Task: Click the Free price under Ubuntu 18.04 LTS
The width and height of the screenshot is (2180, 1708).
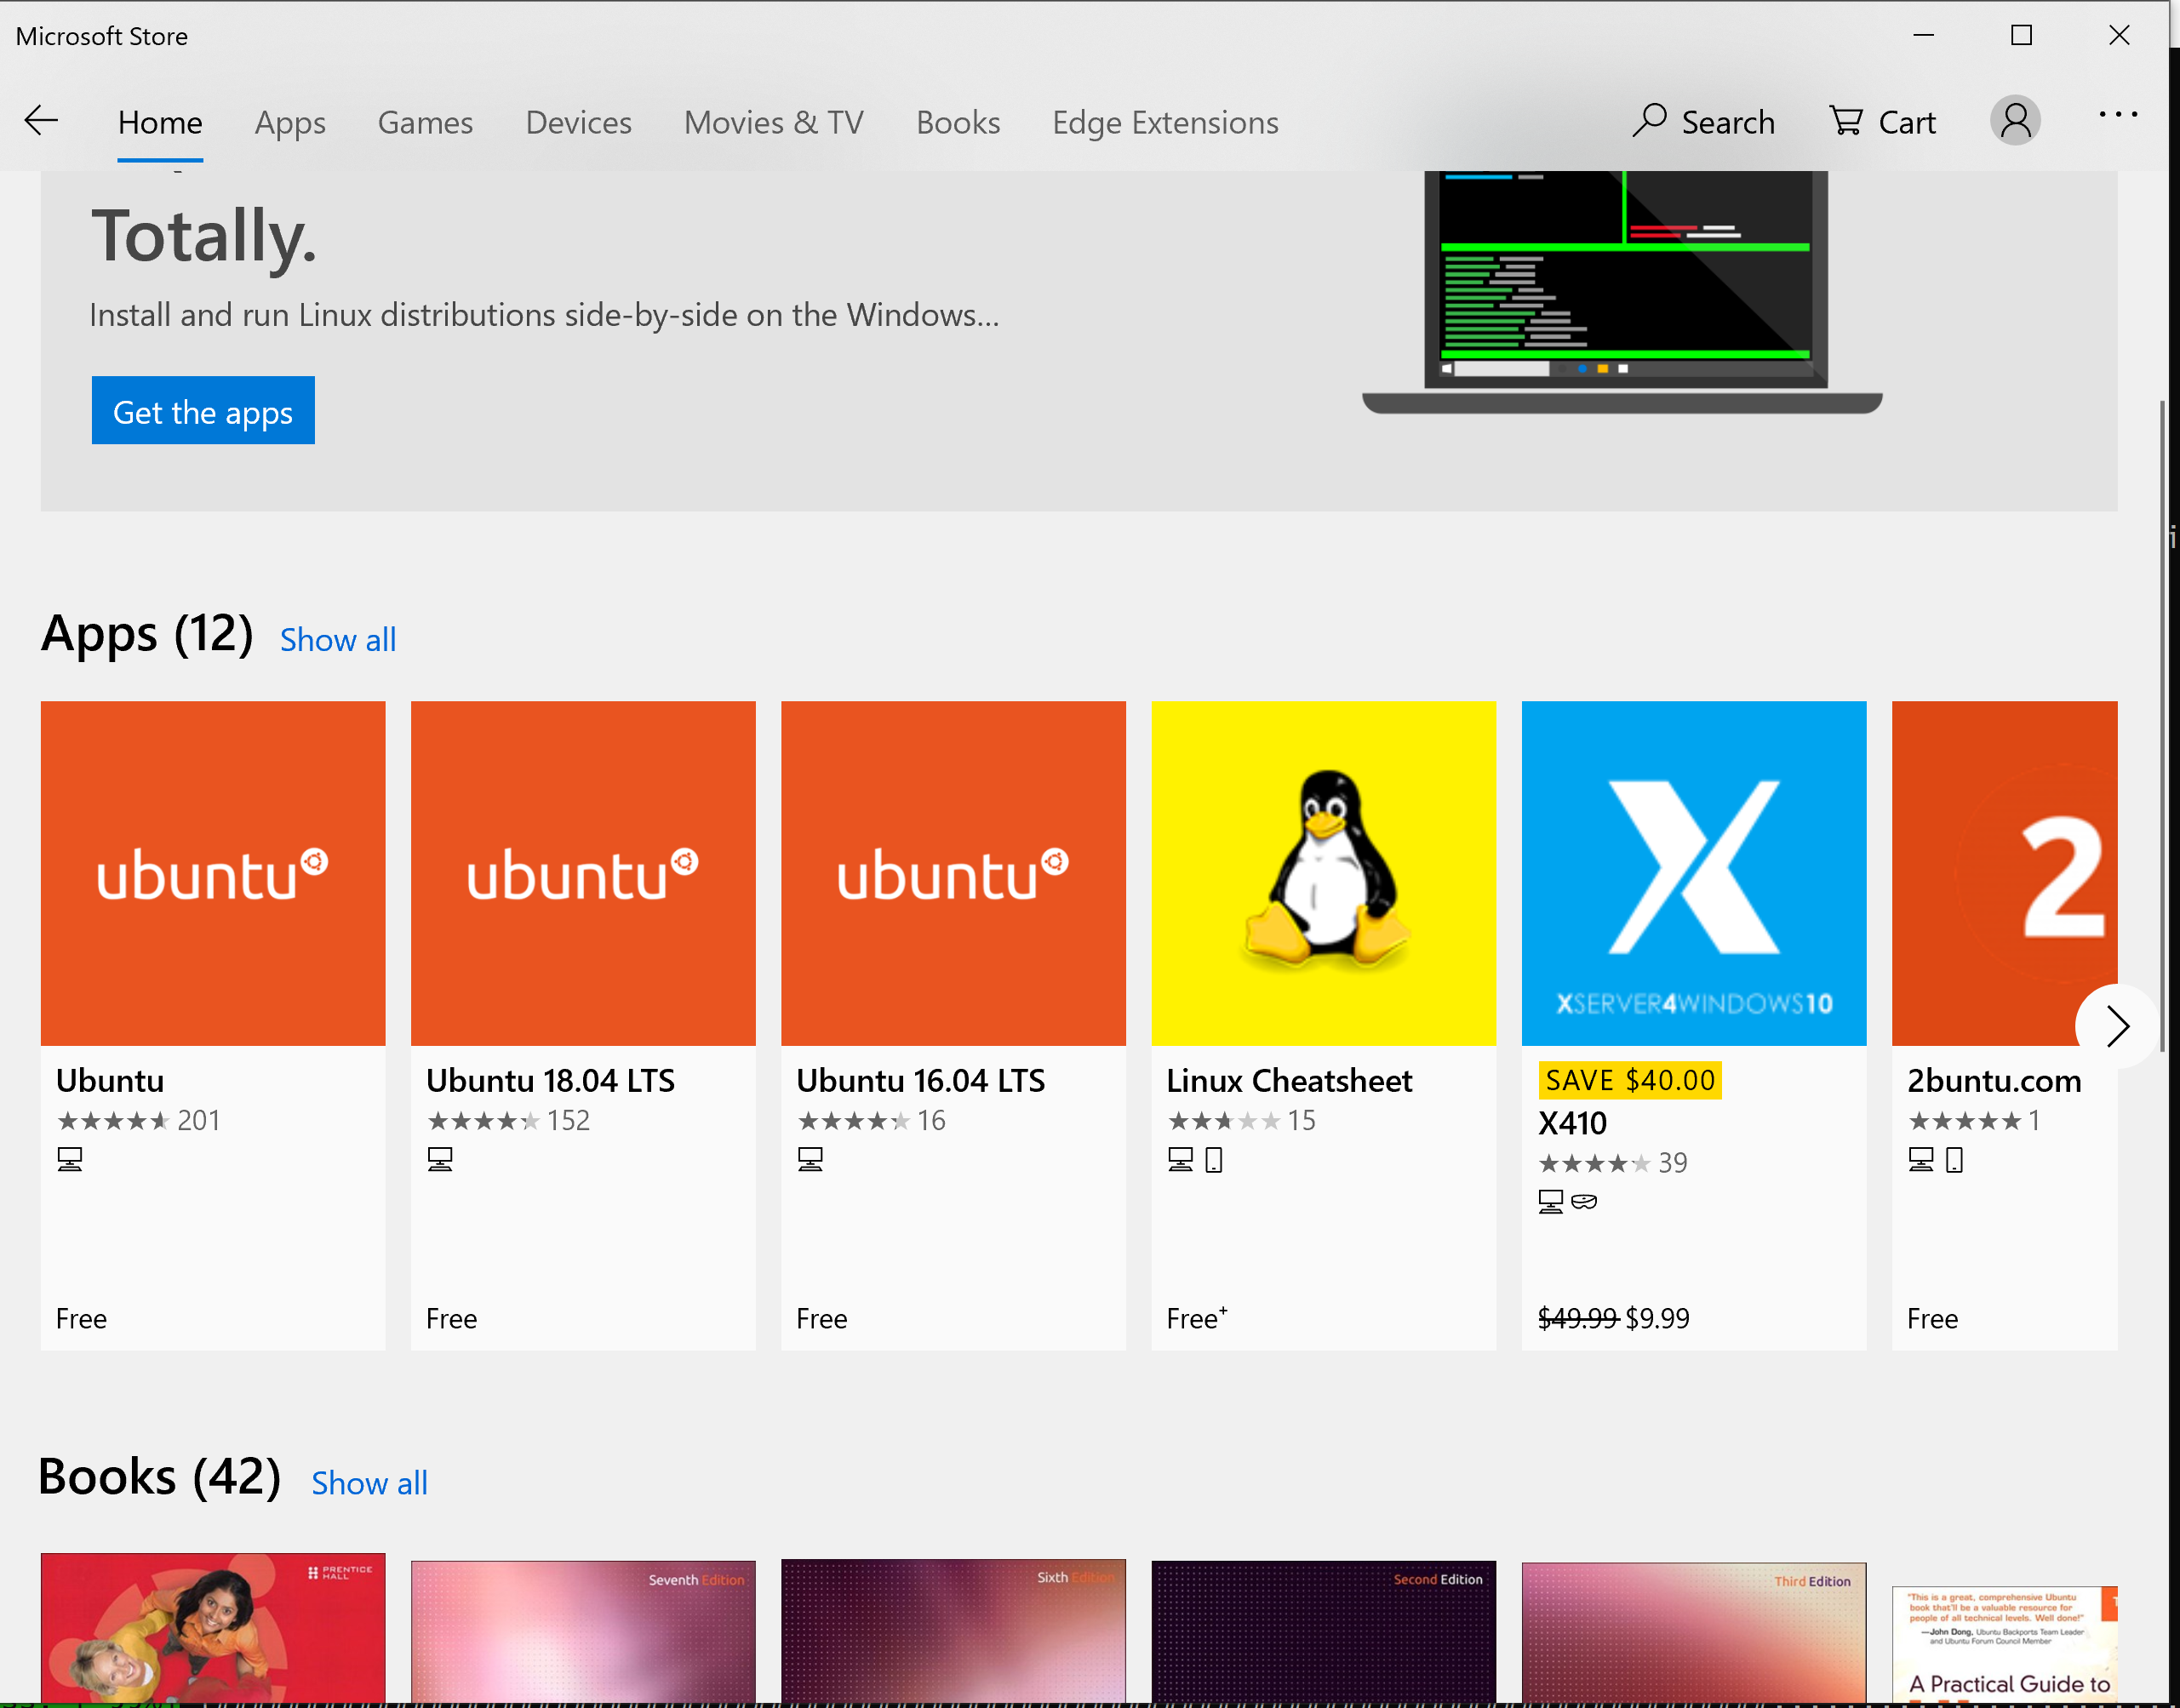Action: [452, 1319]
